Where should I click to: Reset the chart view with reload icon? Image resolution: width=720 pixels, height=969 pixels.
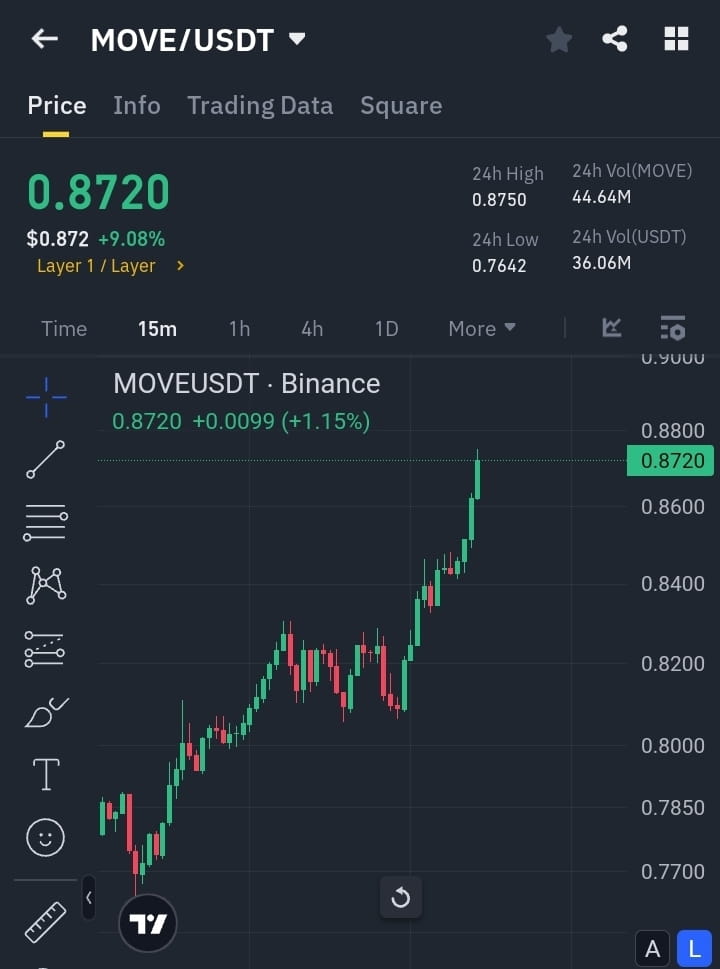point(400,897)
